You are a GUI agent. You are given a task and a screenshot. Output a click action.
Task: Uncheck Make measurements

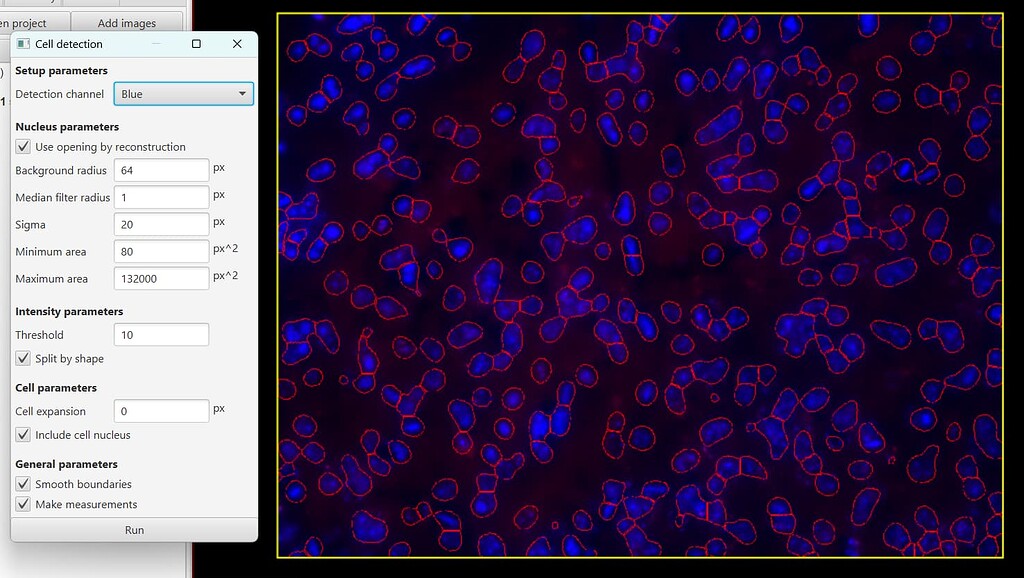click(x=22, y=504)
